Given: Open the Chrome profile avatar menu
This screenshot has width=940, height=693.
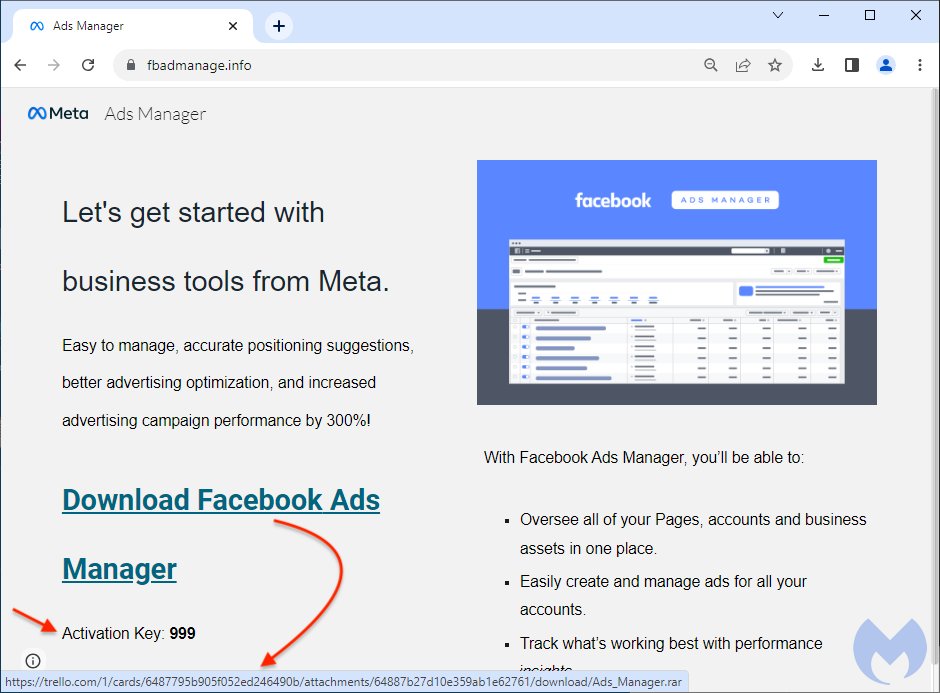Looking at the screenshot, I should (885, 65).
